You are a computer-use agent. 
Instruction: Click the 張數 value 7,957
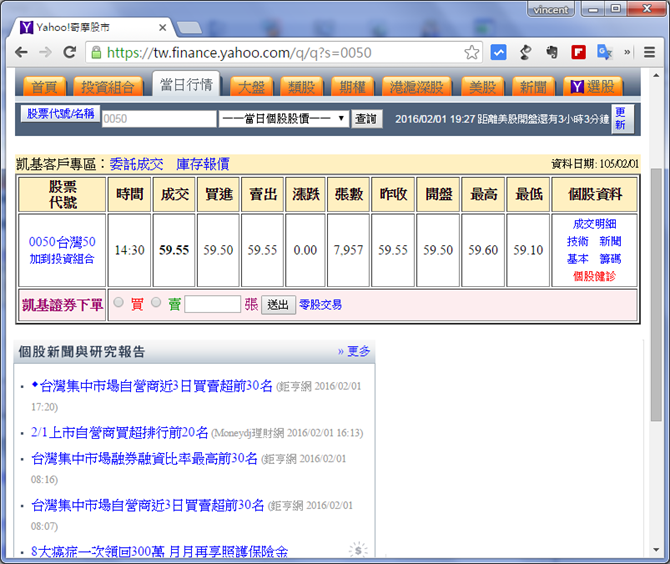click(348, 250)
